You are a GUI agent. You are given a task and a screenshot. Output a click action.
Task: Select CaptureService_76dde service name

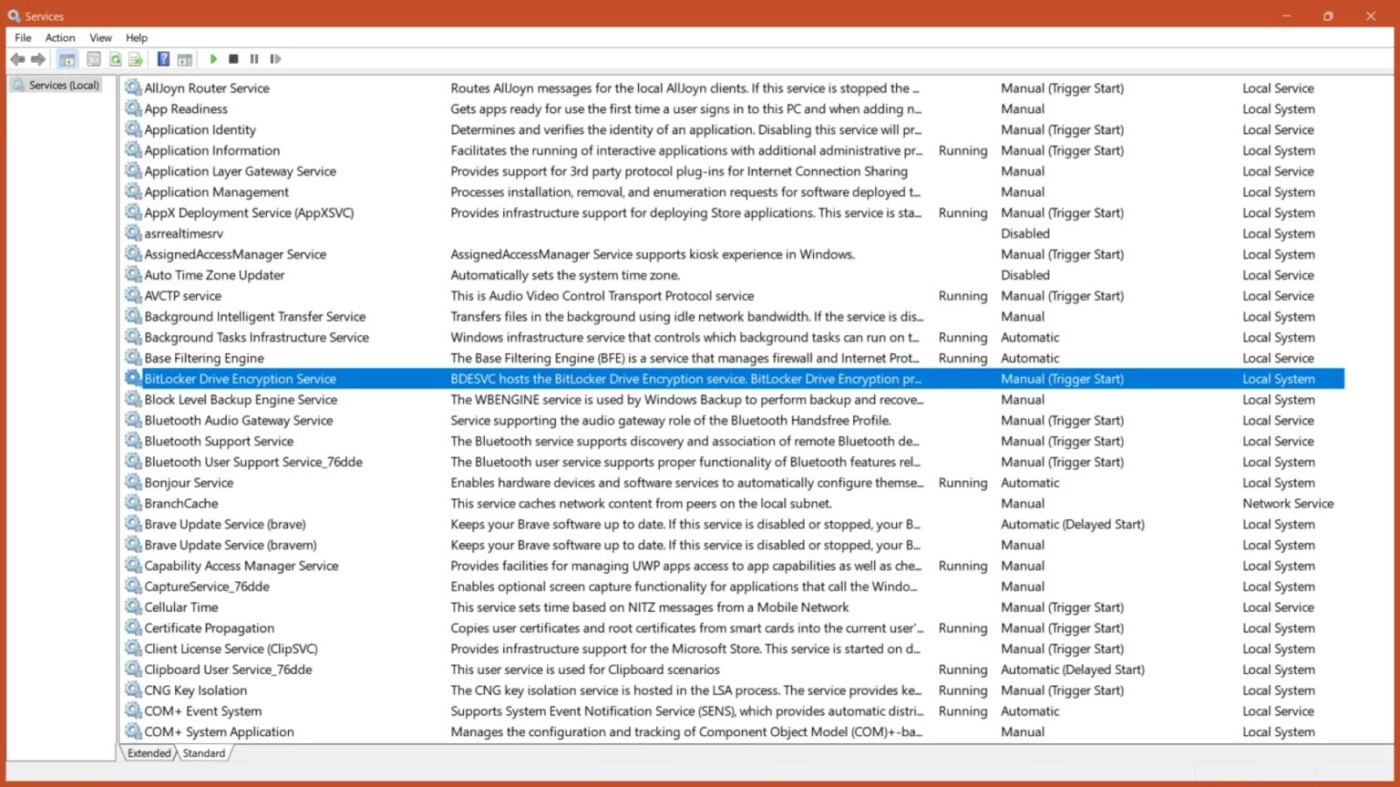click(207, 587)
